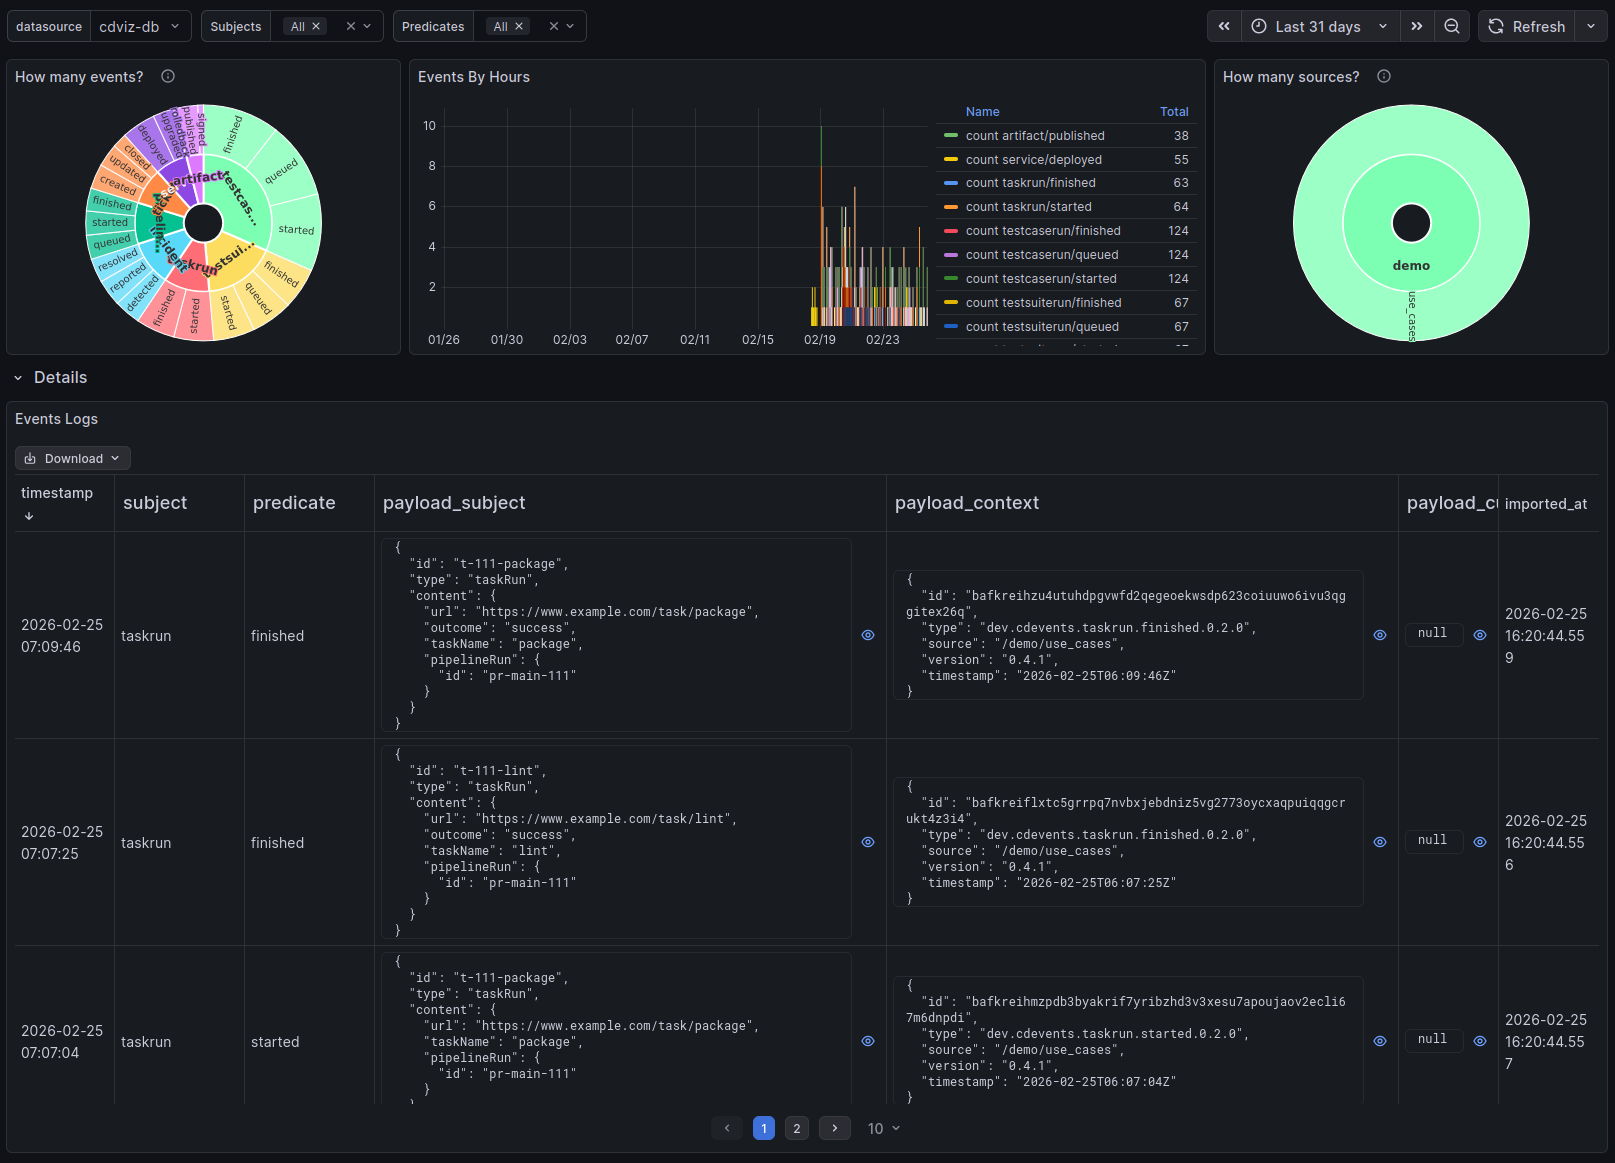
Task: Inspect payload_subject of the 07:07:25 row
Action: pos(868,842)
